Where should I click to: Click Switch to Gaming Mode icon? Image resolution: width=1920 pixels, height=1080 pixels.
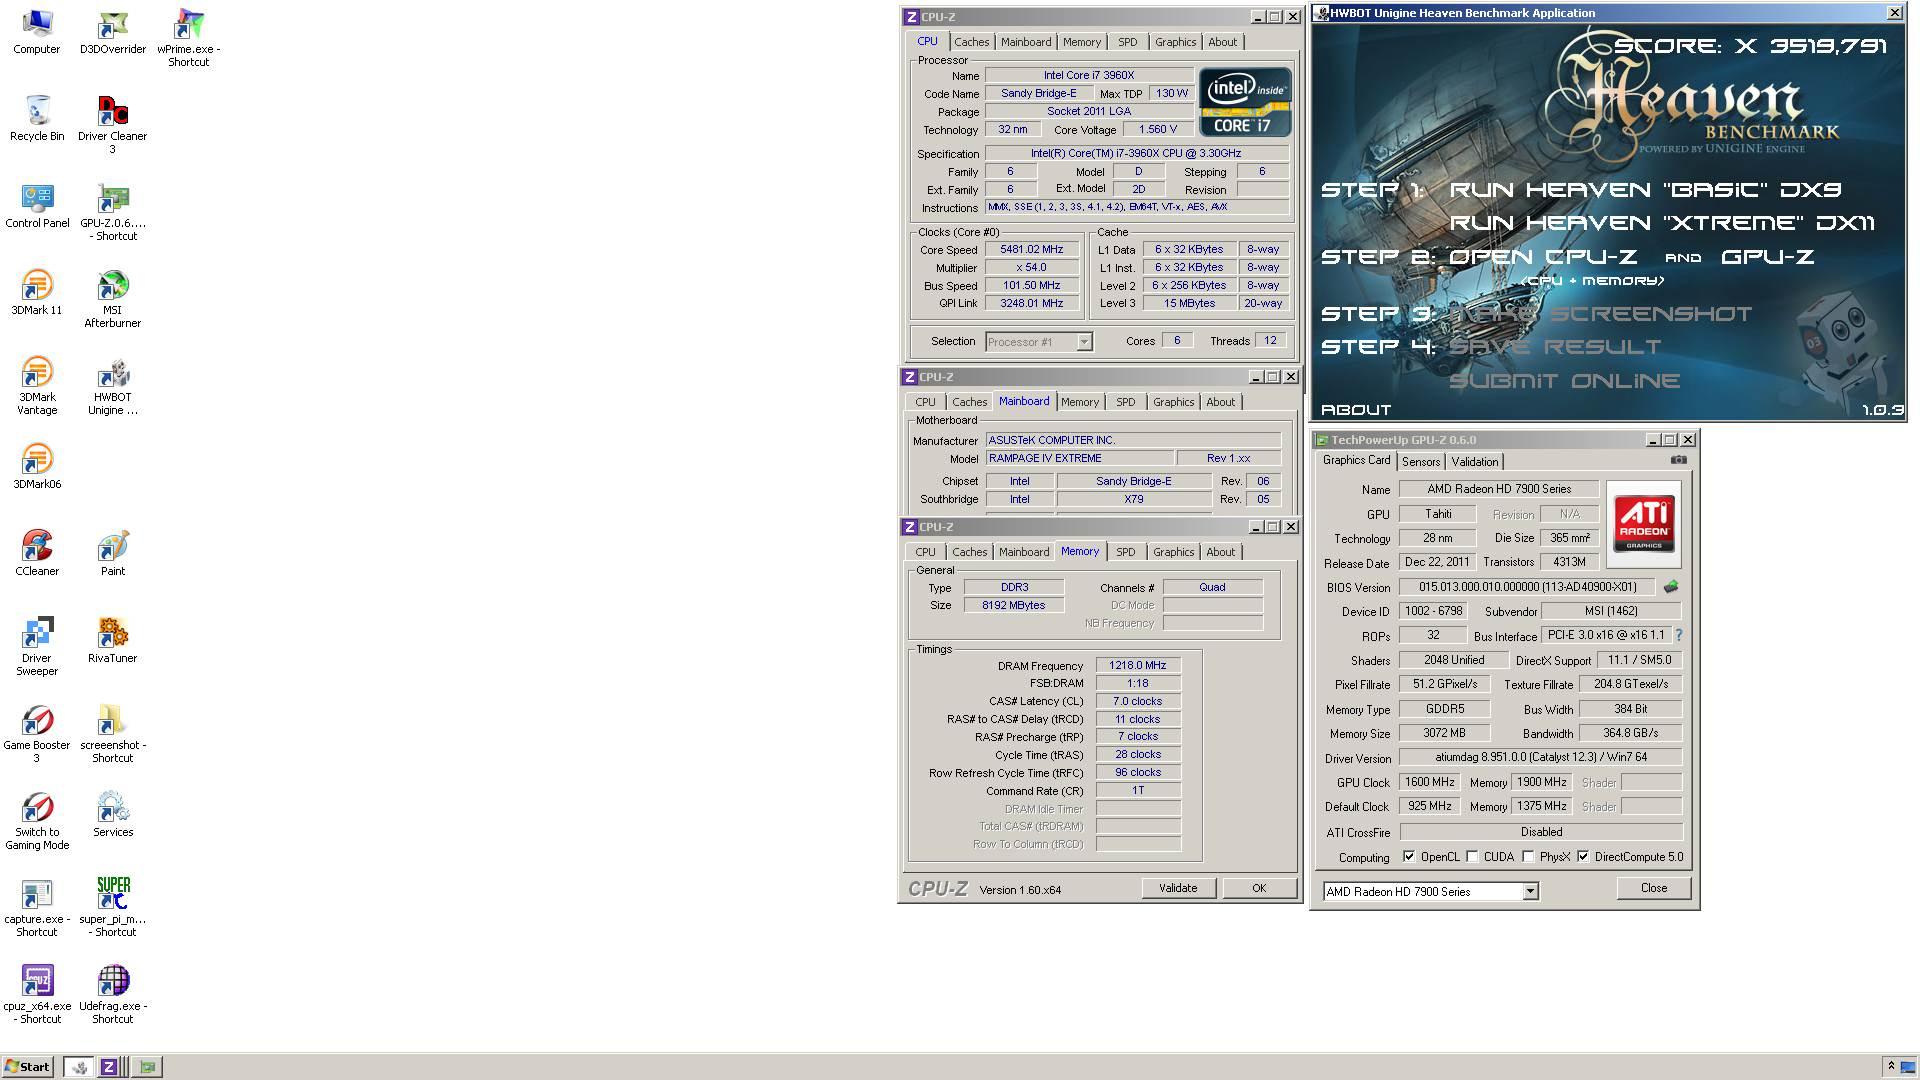(x=37, y=821)
